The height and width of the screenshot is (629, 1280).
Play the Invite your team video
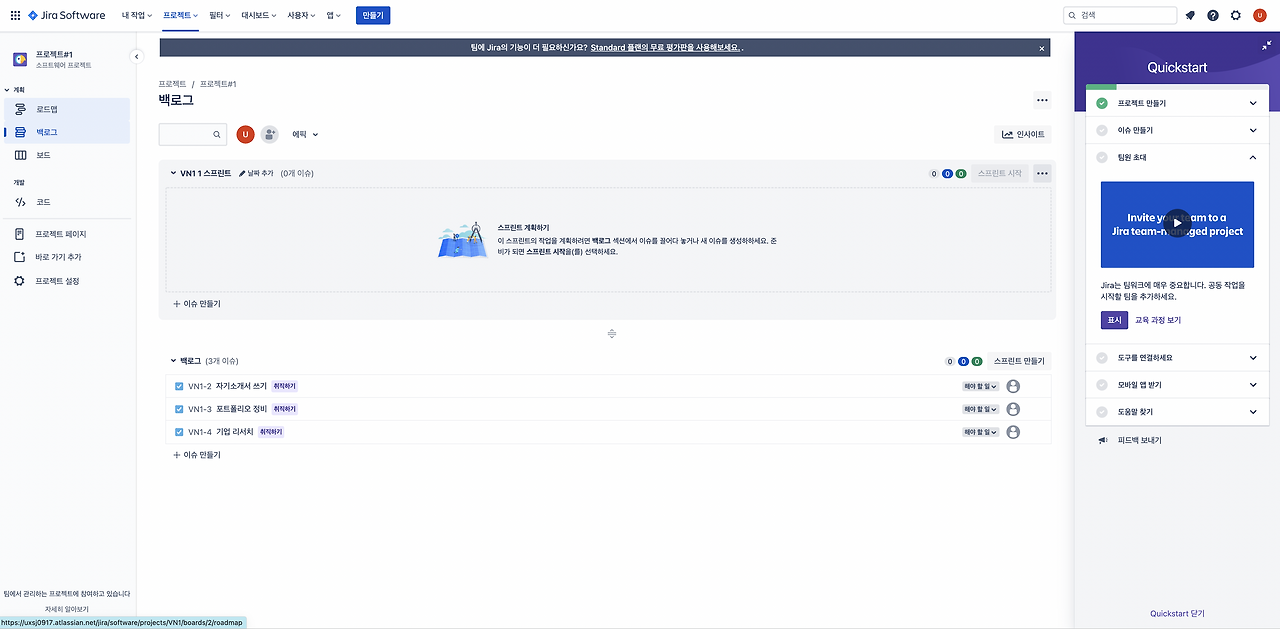click(1177, 223)
